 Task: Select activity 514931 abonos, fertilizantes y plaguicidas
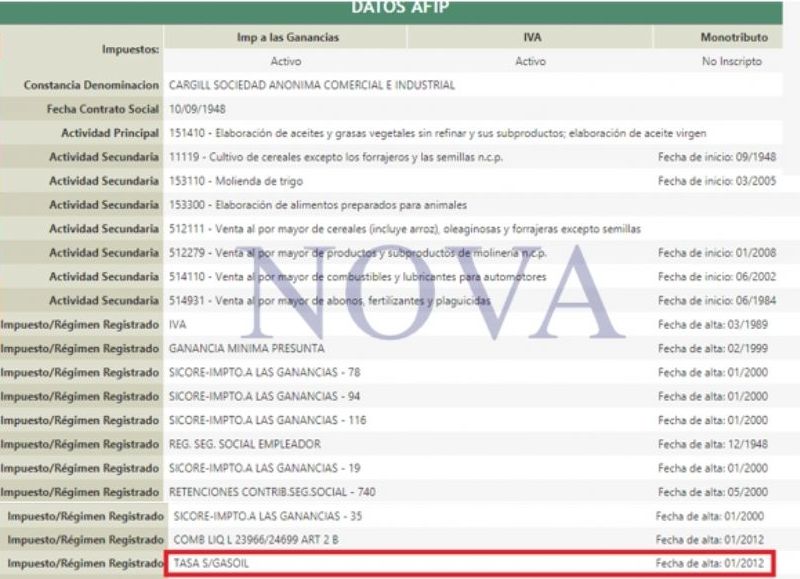coord(330,301)
